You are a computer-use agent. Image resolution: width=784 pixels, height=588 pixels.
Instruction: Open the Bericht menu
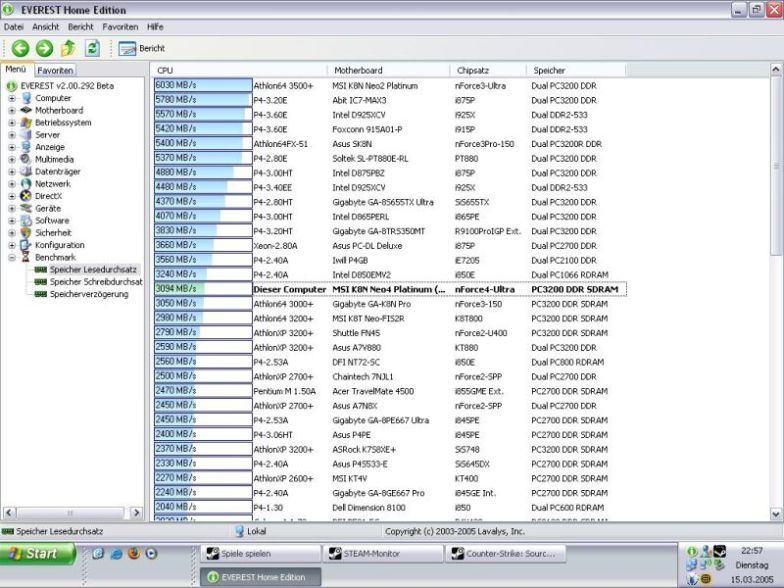coord(80,27)
